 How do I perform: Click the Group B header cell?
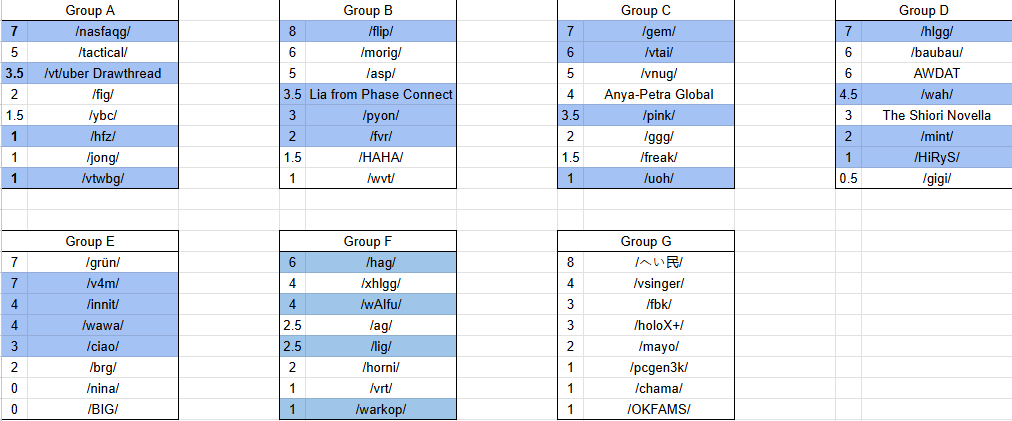[367, 10]
